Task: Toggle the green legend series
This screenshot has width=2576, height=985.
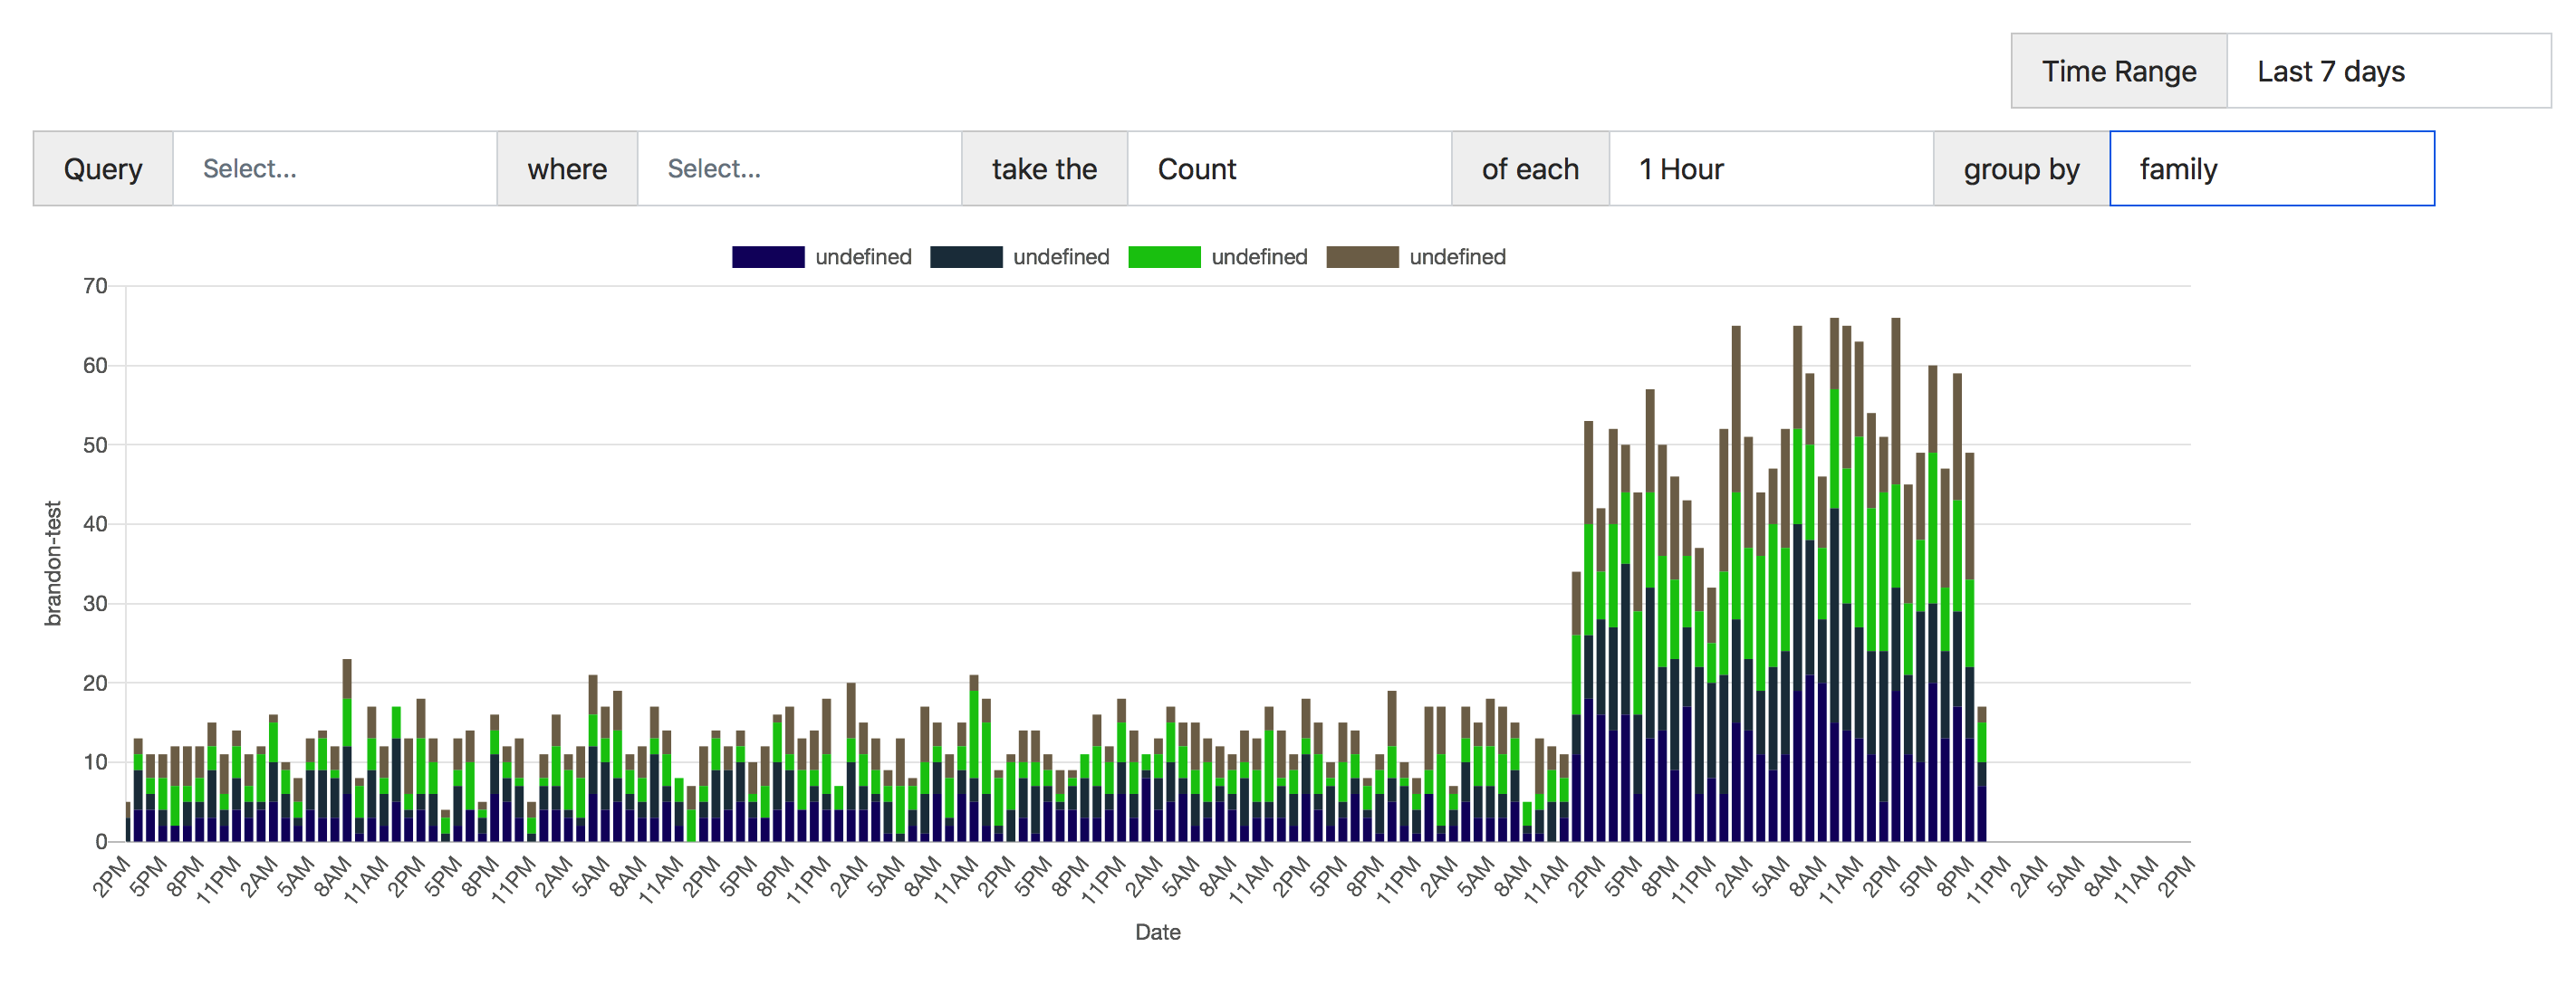Action: click(1163, 257)
